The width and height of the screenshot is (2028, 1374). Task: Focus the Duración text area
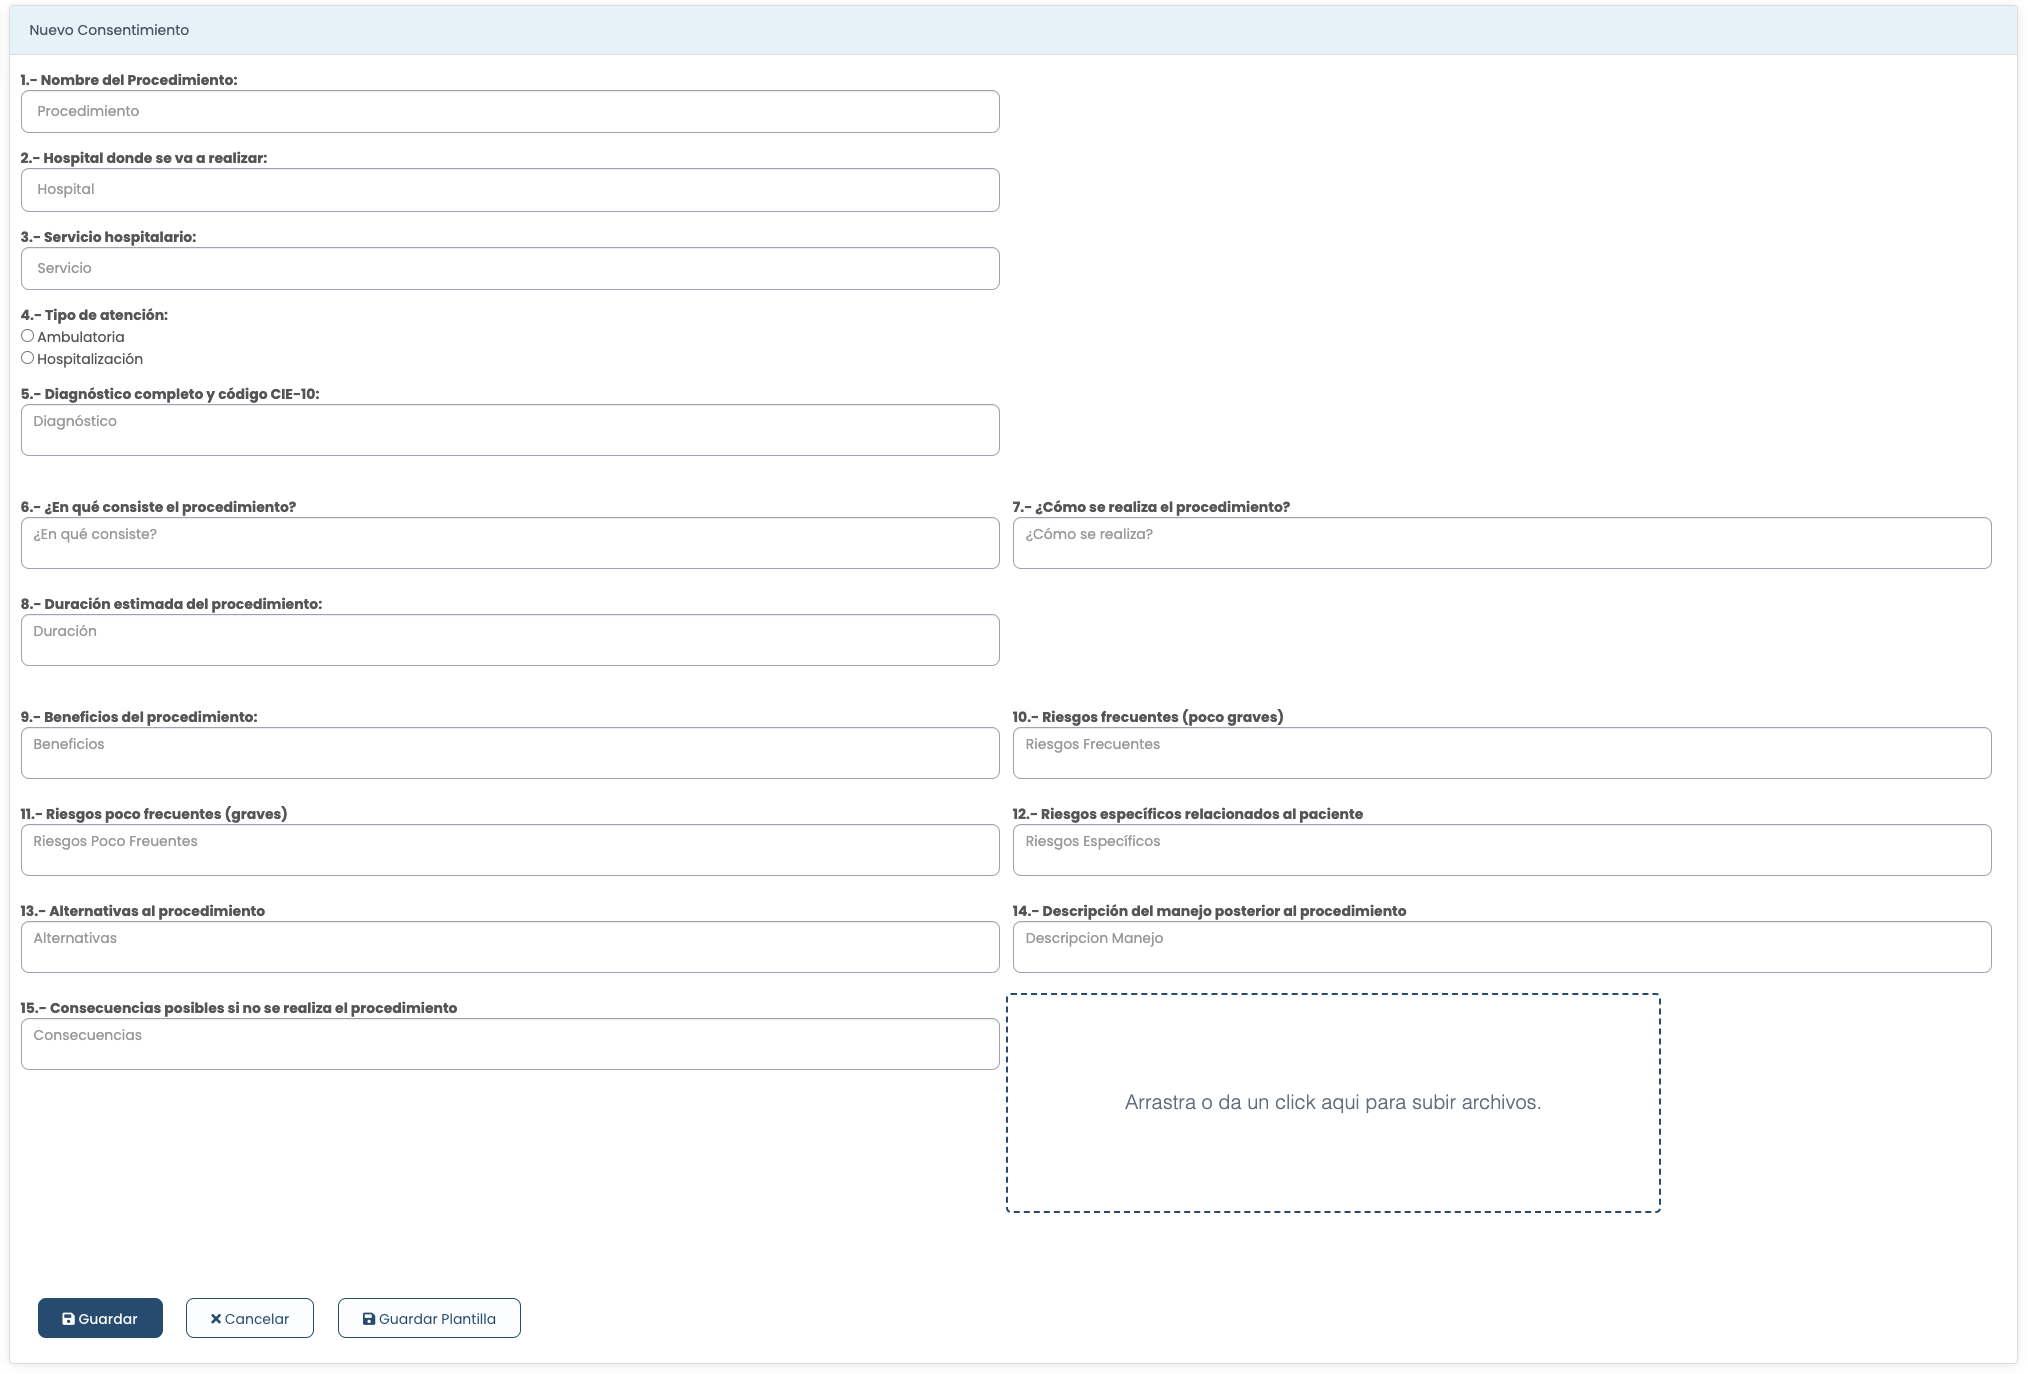point(510,640)
